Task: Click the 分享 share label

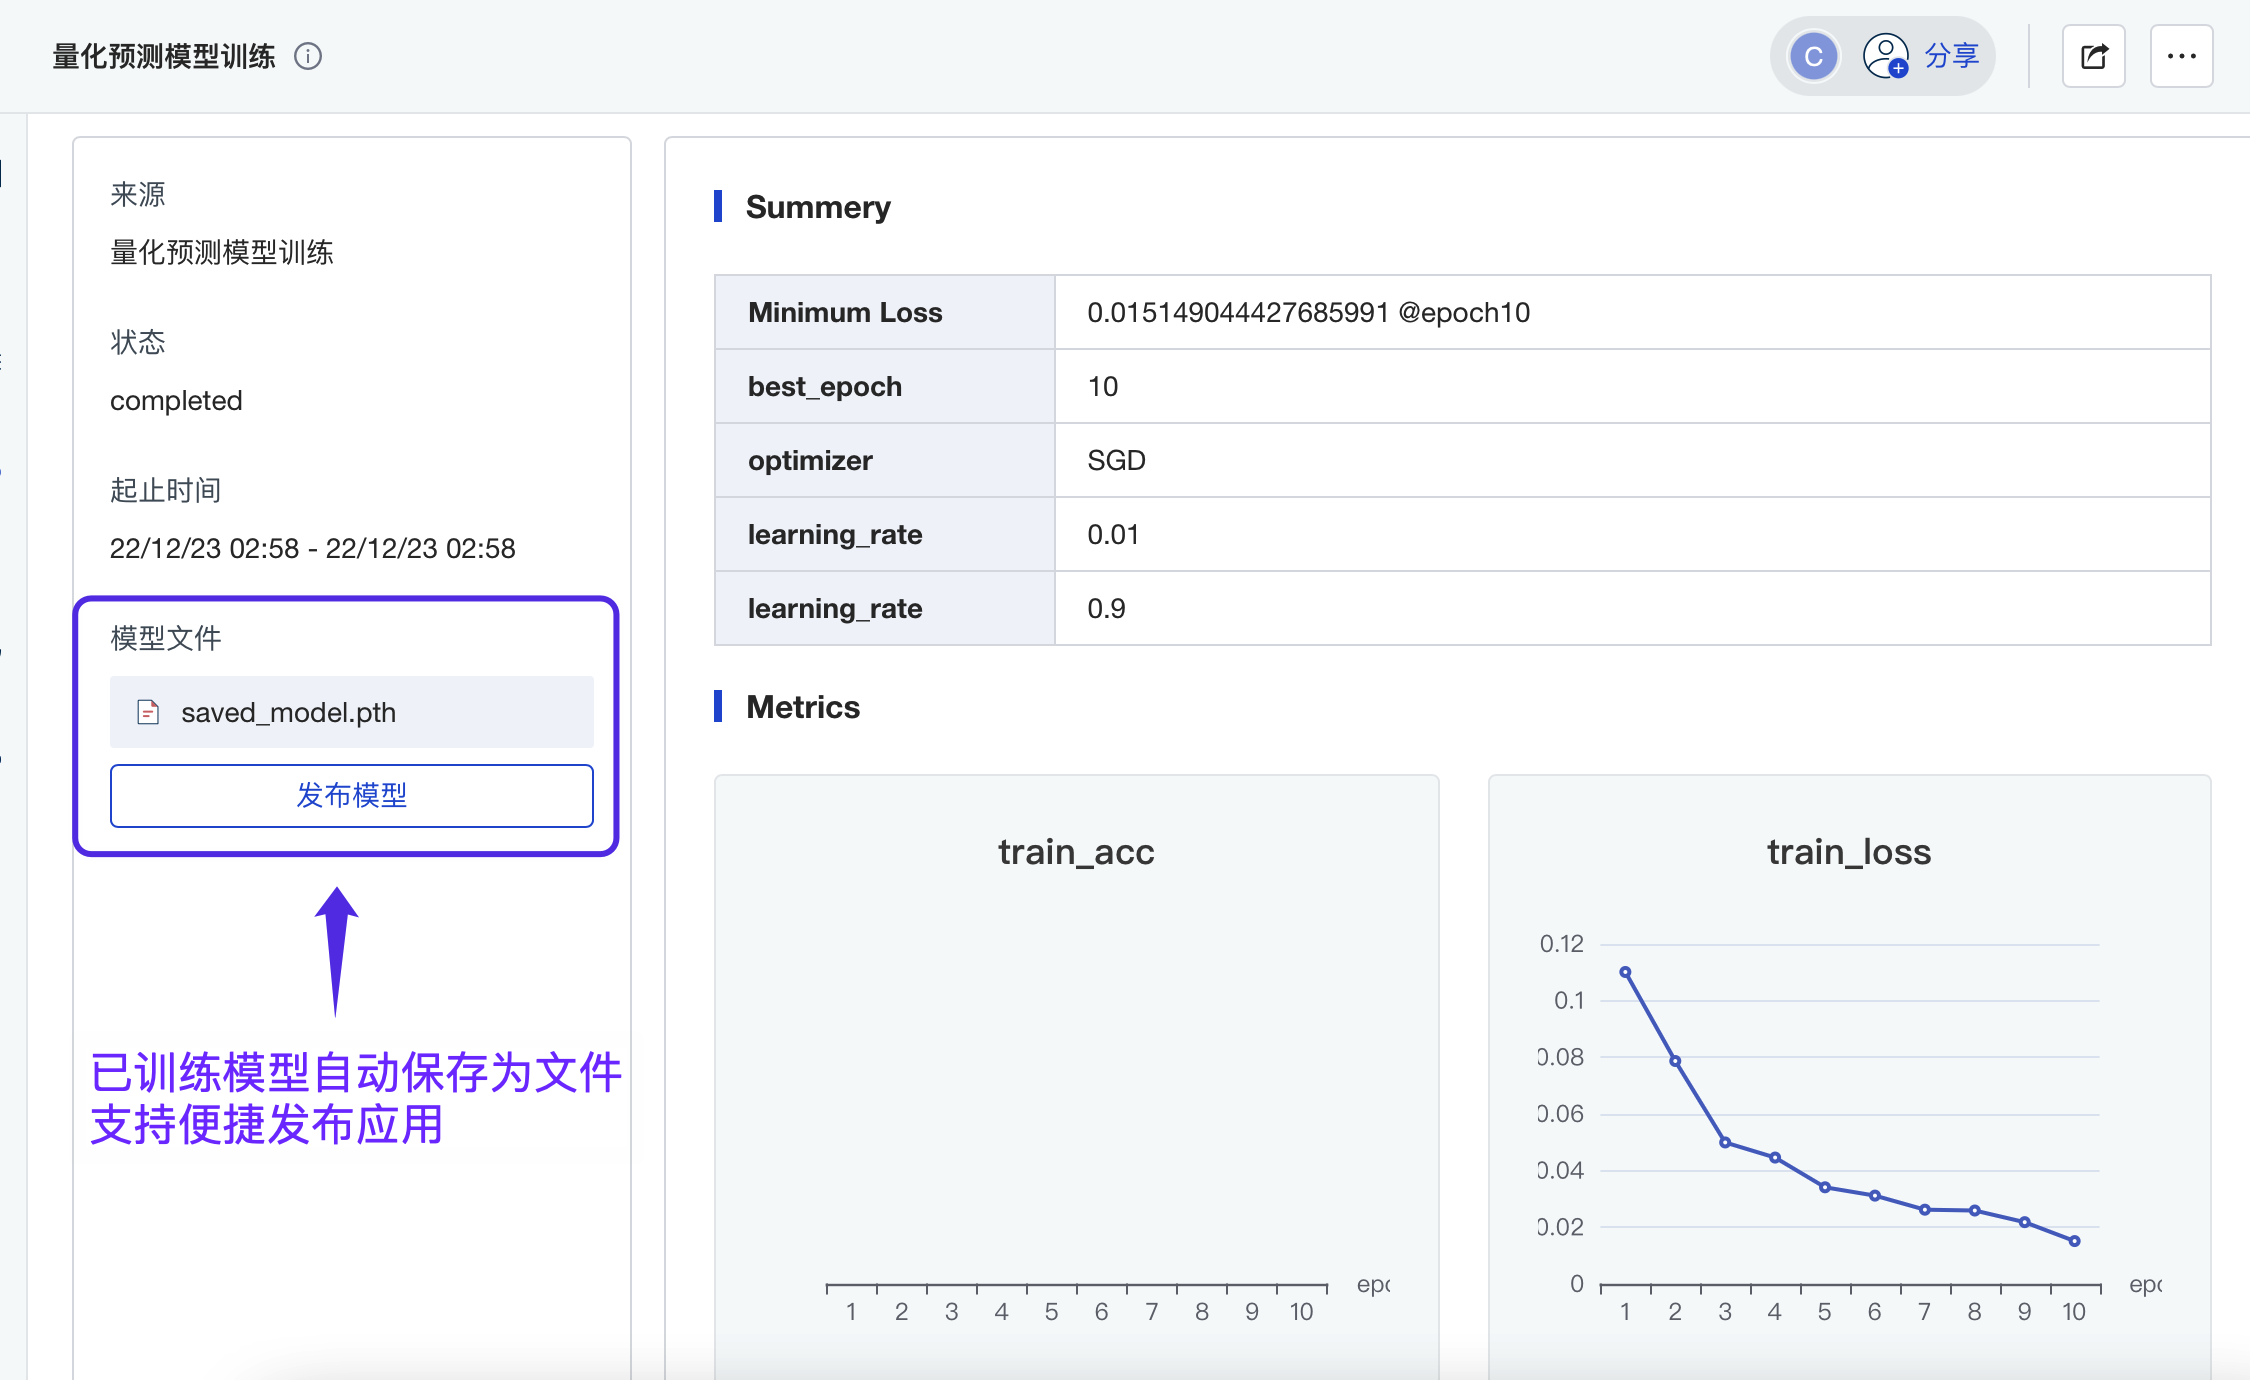Action: [1952, 56]
